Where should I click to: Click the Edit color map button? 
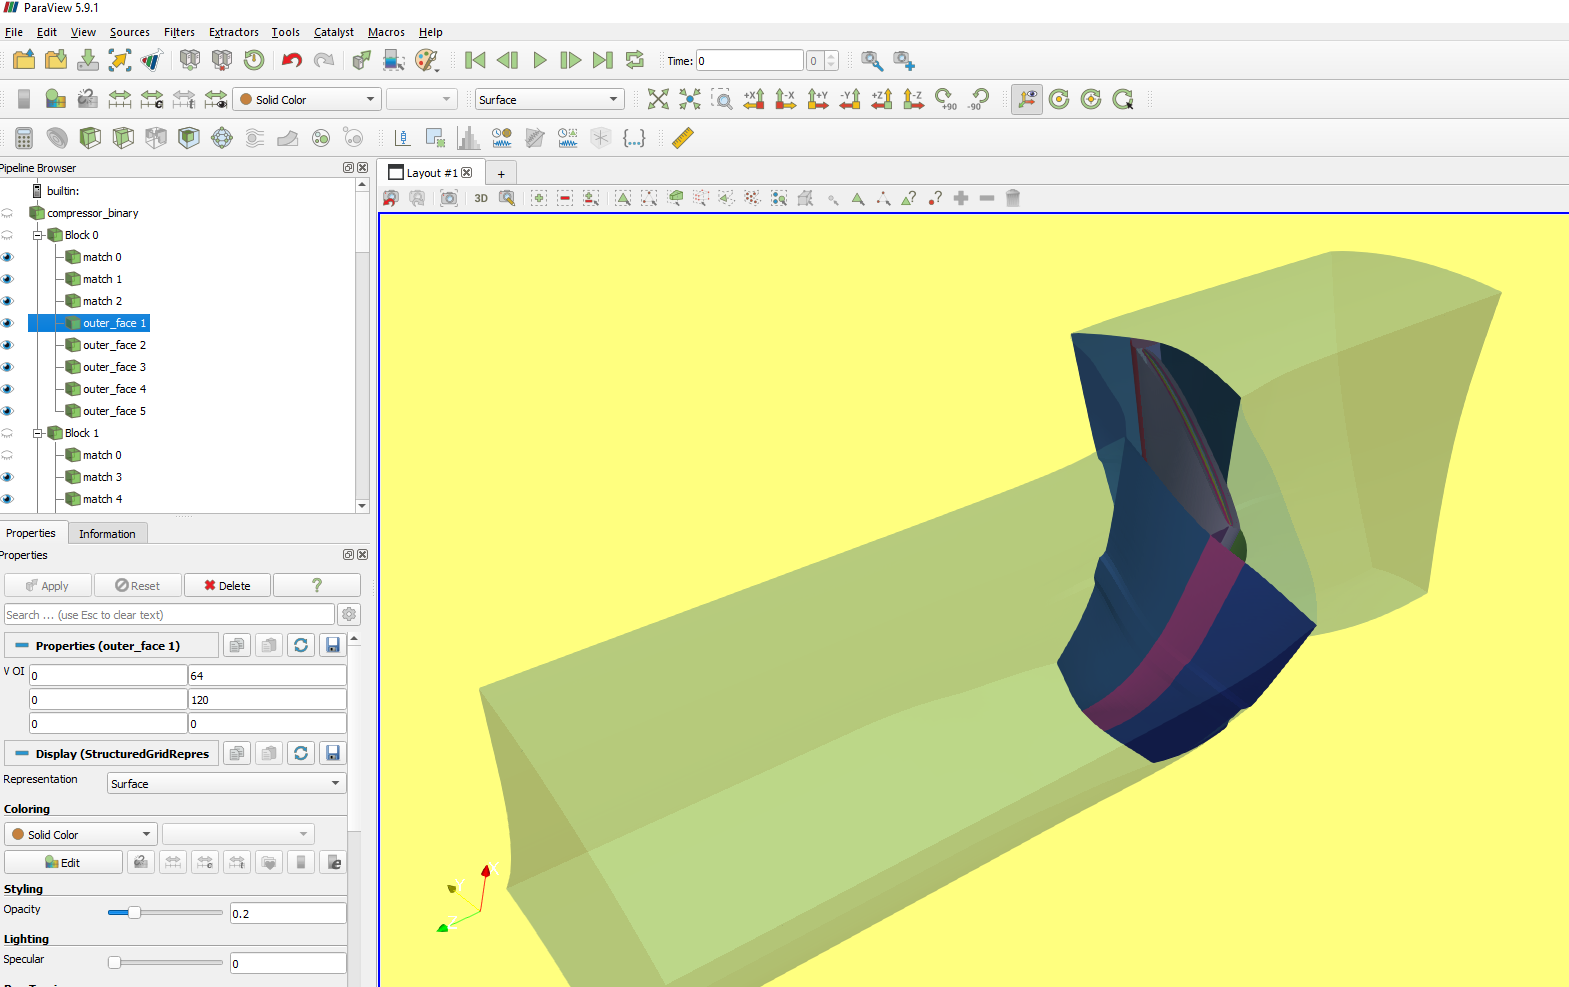tap(63, 862)
